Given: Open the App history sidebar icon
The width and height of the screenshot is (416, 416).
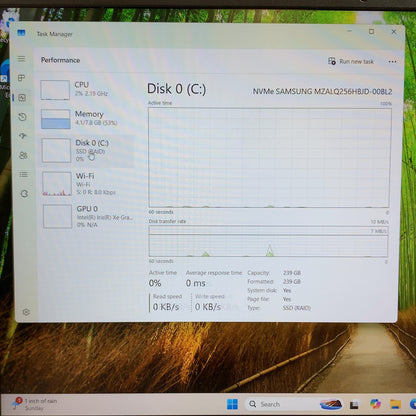Looking at the screenshot, I should tap(22, 117).
